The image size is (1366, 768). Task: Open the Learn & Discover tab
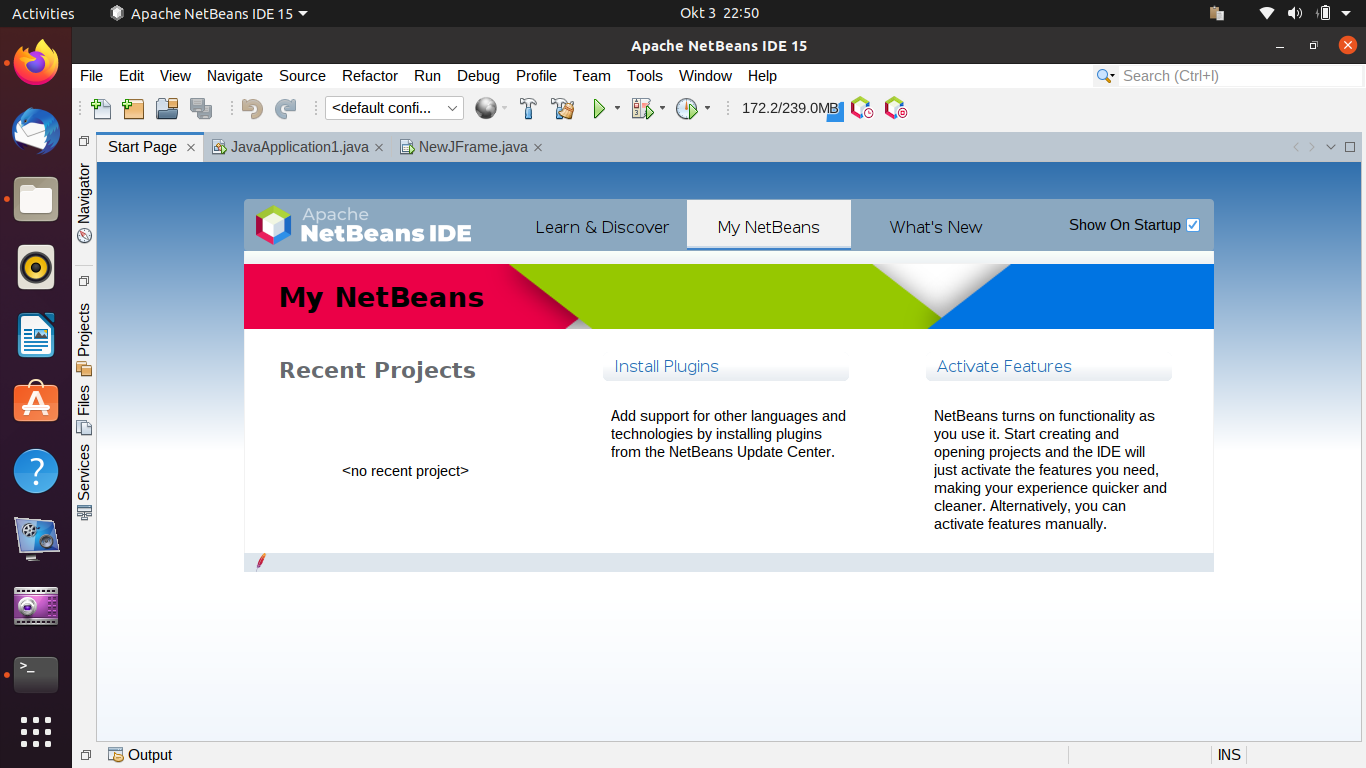point(602,227)
